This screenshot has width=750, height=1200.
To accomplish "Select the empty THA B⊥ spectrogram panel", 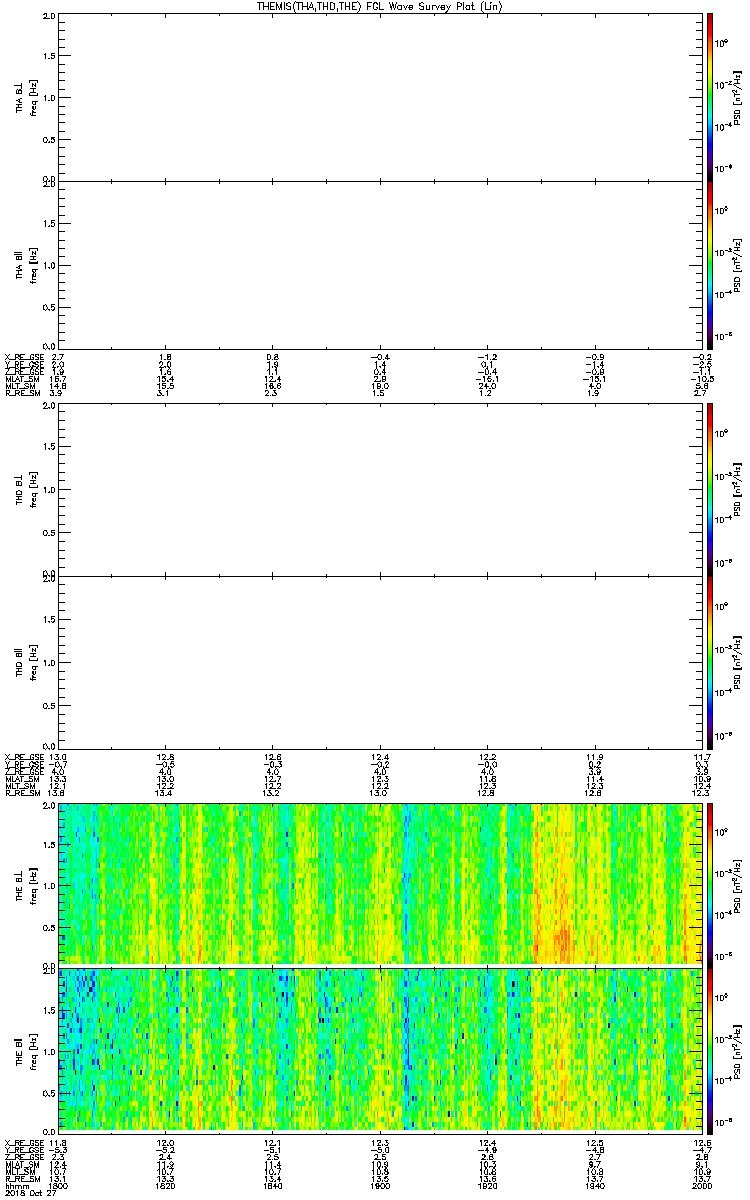I will pyautogui.click(x=380, y=97).
